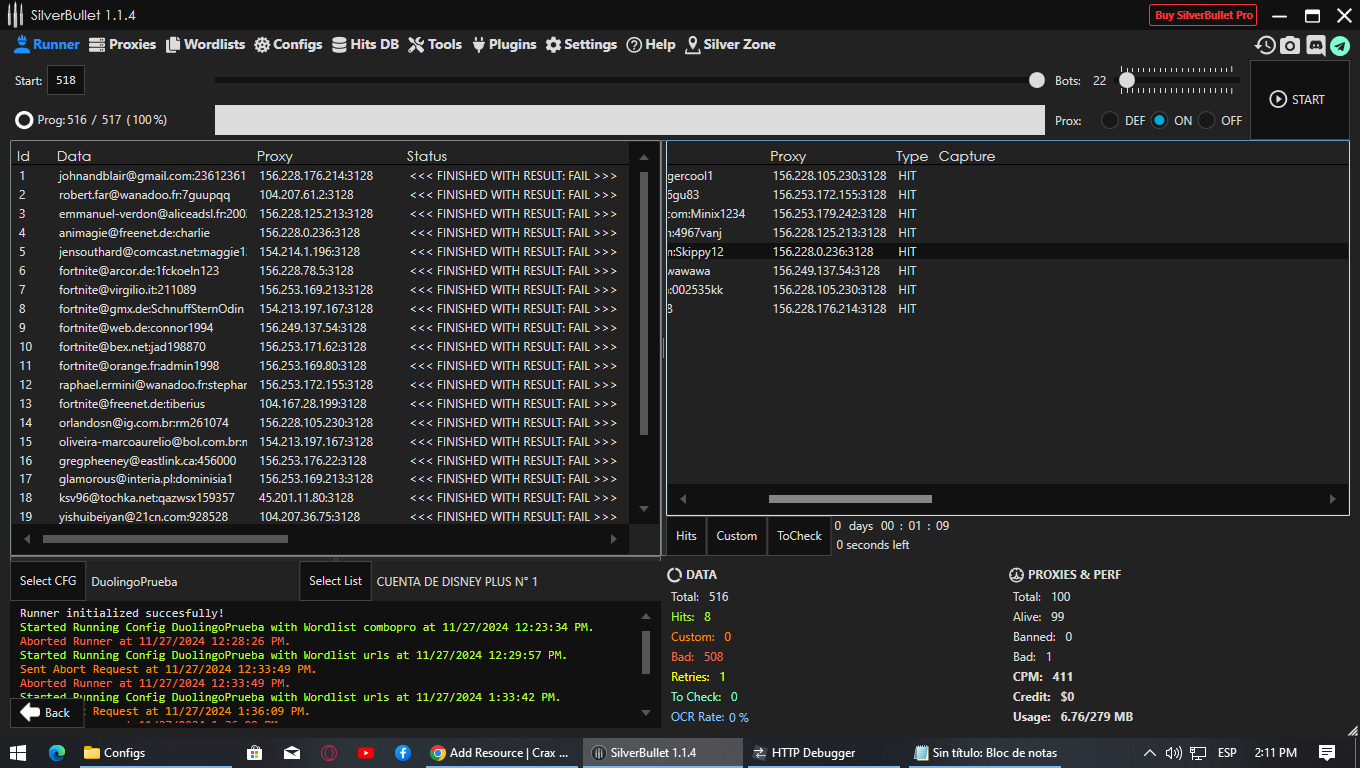
Task: Open YouTube from the taskbar
Action: click(366, 753)
